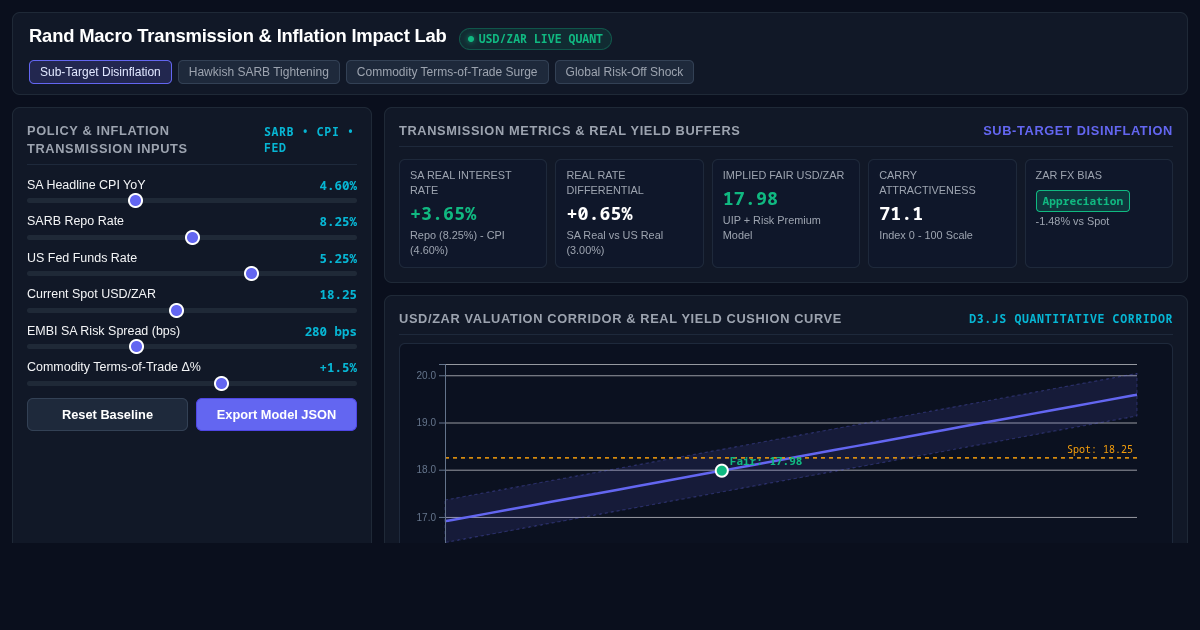Click the SA Real Interest Rate card
The width and height of the screenshot is (1200, 630).
pos(473,213)
